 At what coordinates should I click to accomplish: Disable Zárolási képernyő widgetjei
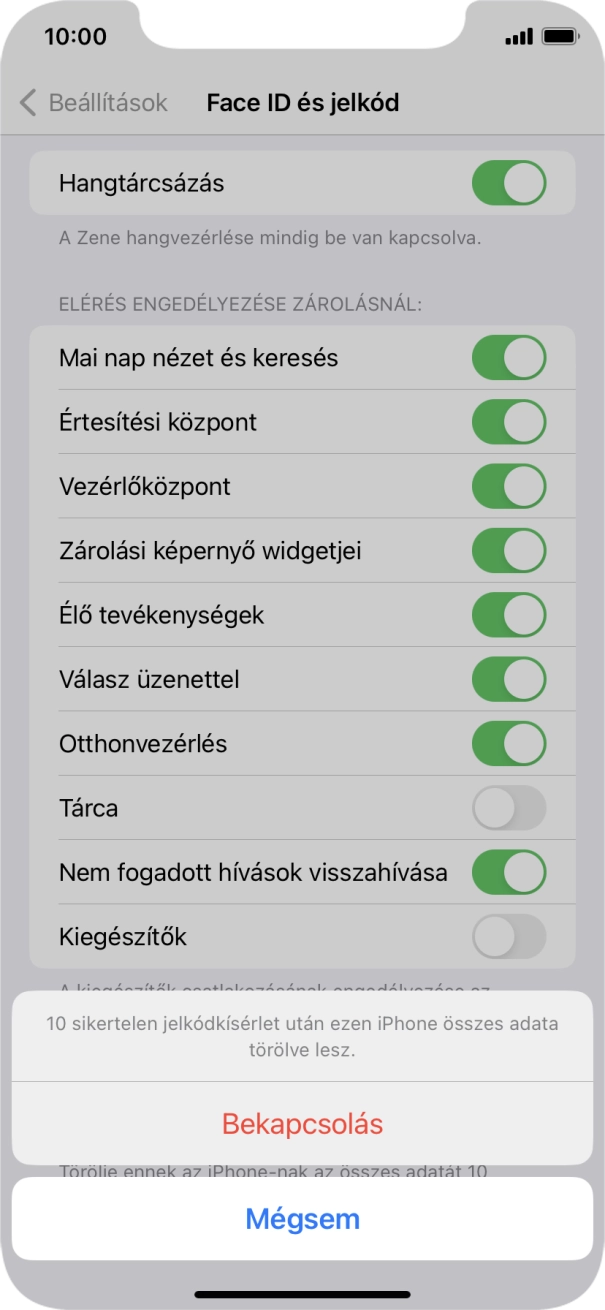coord(511,550)
